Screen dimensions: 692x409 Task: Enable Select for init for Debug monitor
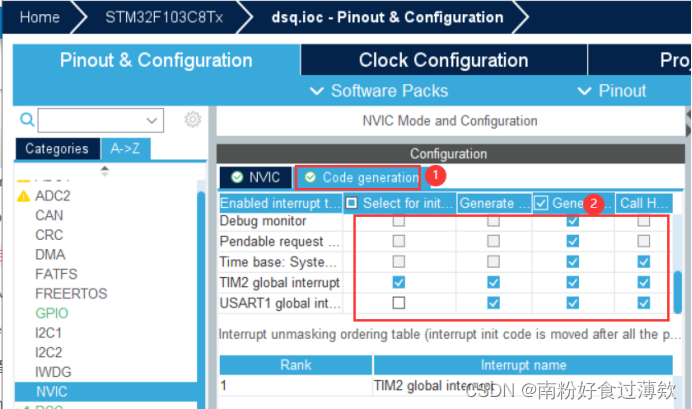coord(399,221)
